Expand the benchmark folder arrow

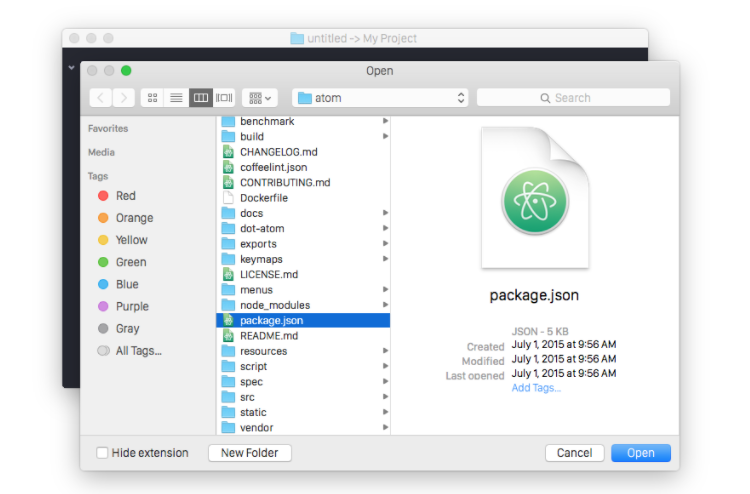[385, 121]
